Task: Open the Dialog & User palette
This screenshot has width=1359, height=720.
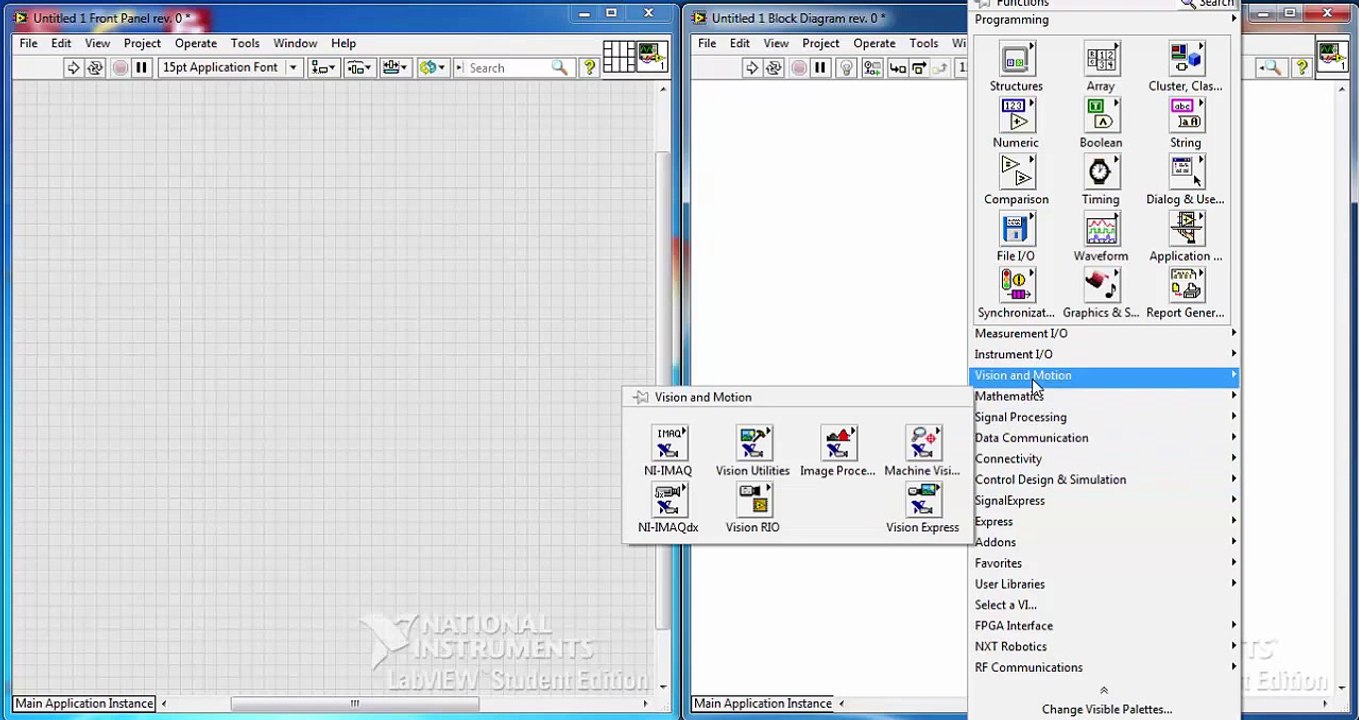Action: (x=1186, y=173)
